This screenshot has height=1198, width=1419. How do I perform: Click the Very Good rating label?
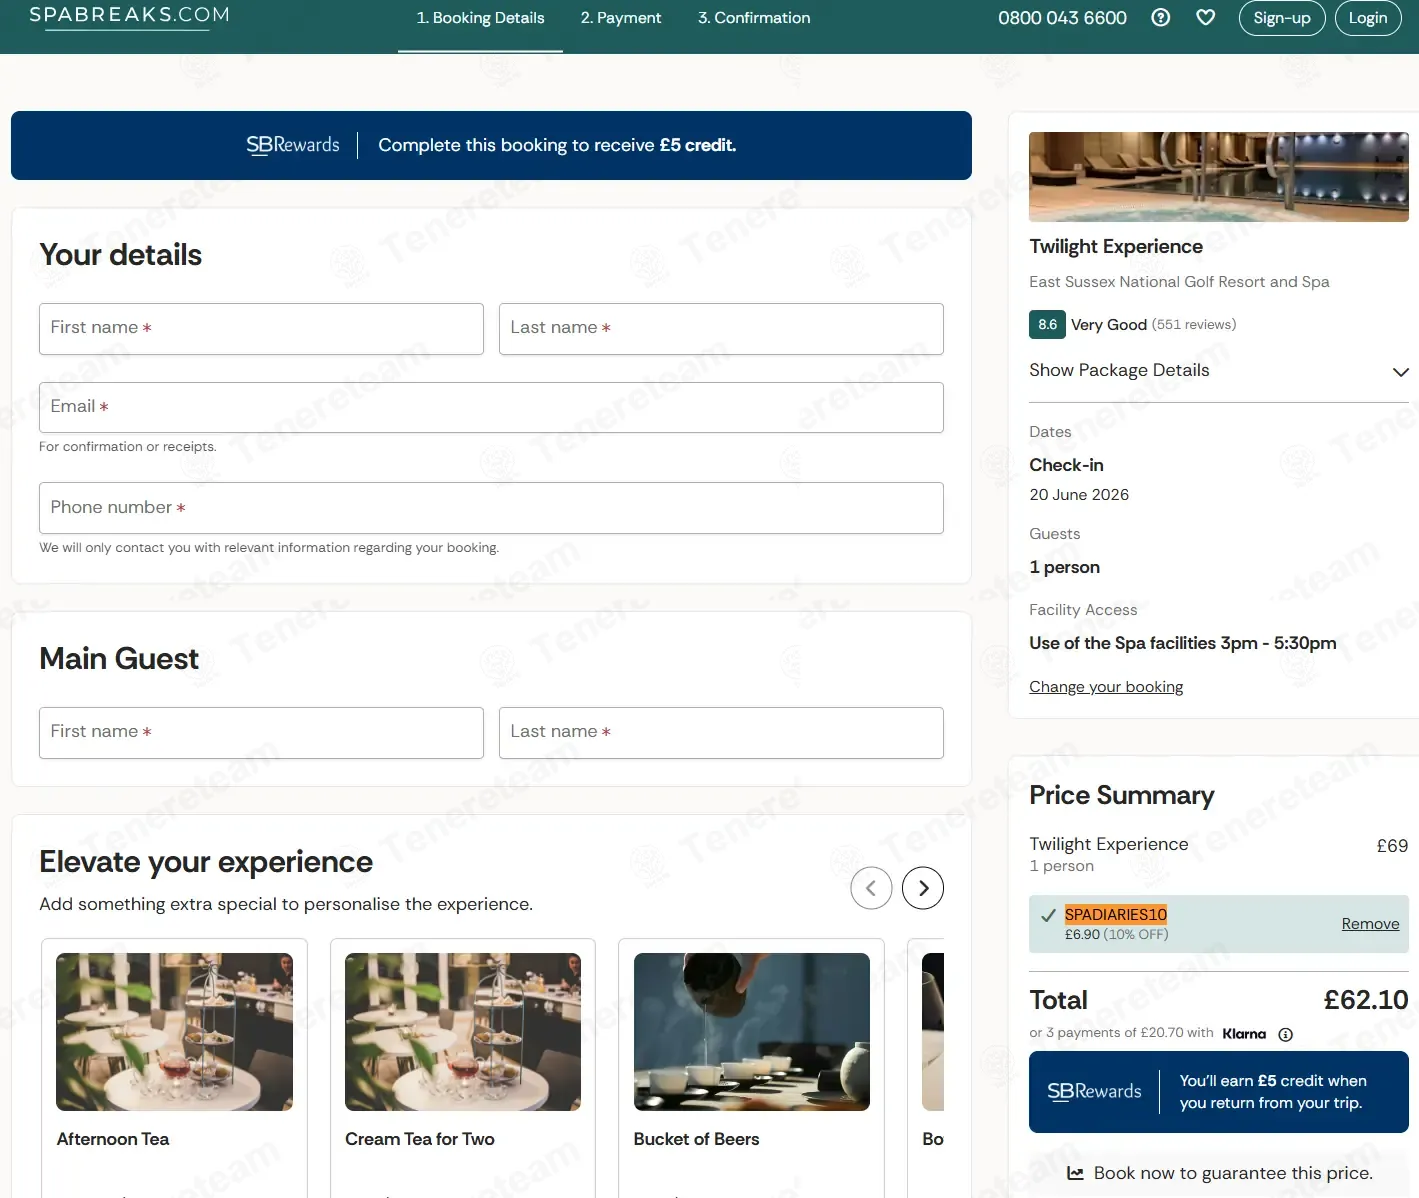coord(1109,325)
